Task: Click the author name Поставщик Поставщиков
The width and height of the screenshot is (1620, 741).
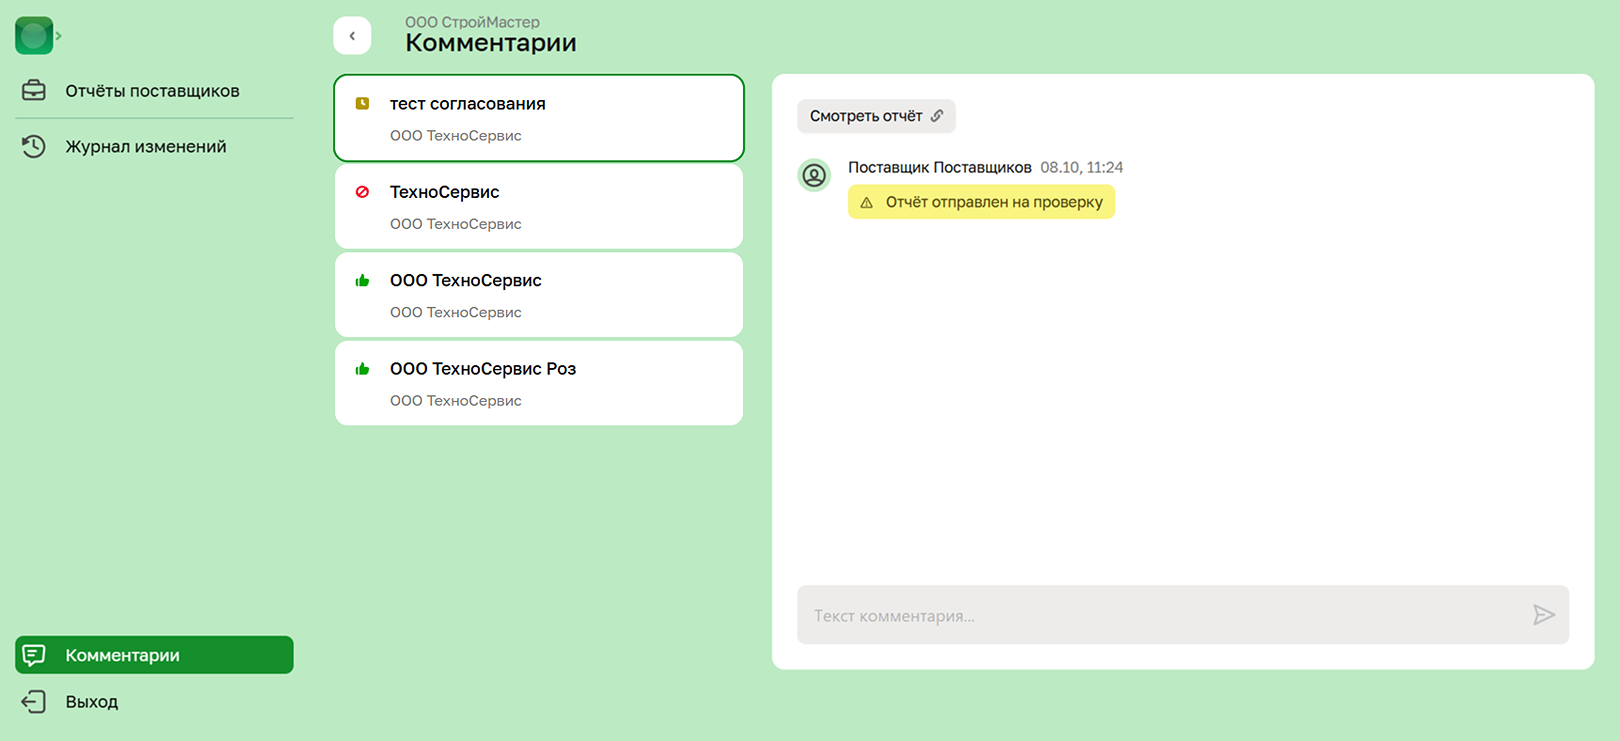Action: coord(940,167)
